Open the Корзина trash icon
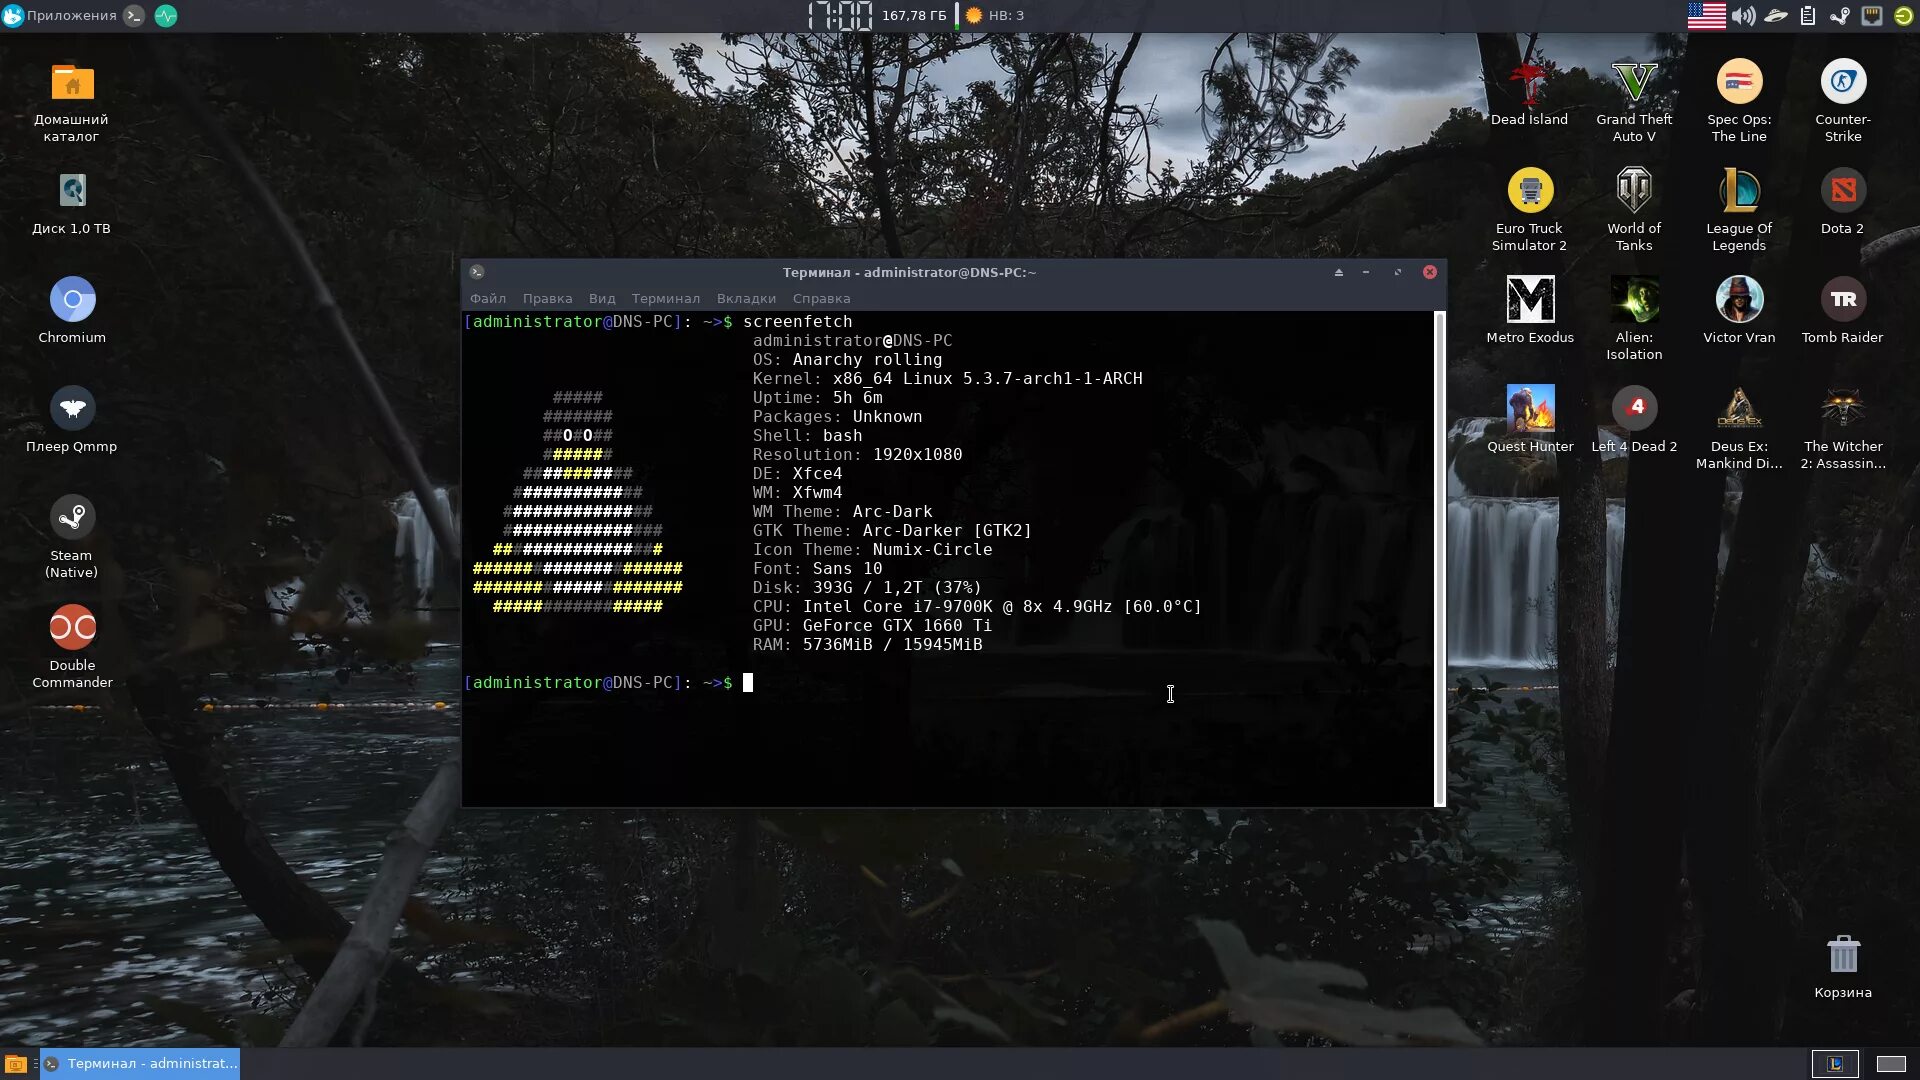1920x1080 pixels. point(1842,955)
